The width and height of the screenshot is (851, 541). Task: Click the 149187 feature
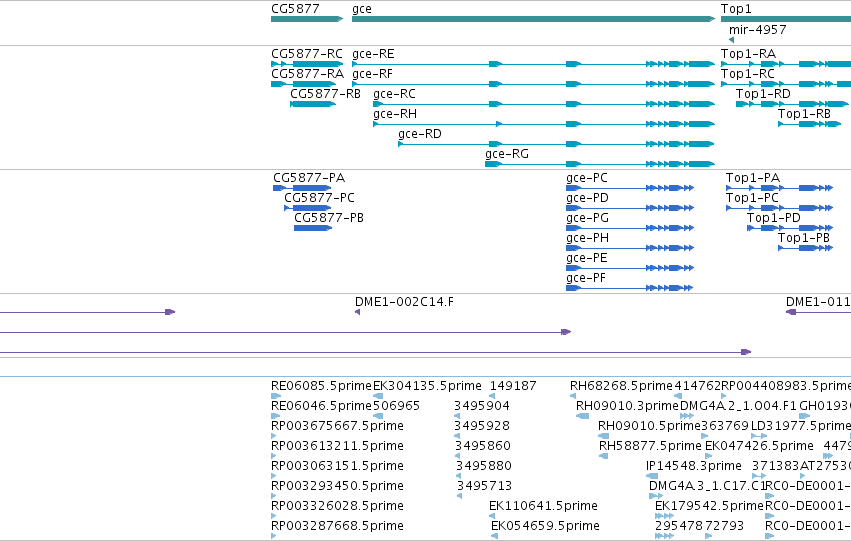tap(492, 396)
